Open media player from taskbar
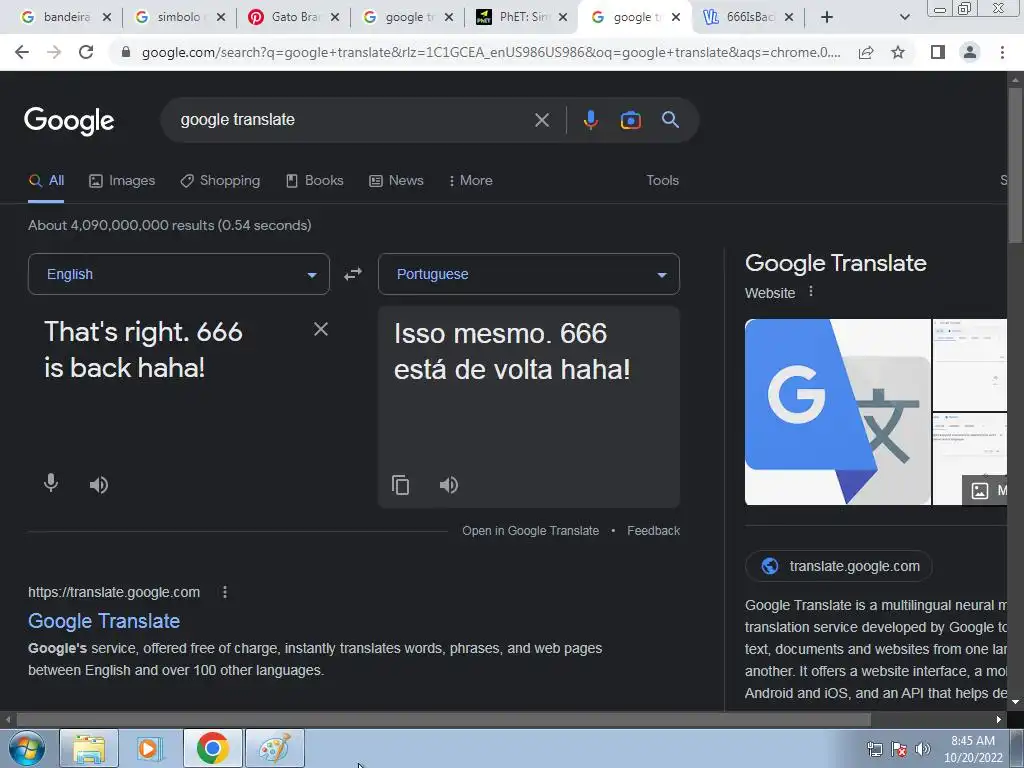This screenshot has width=1024, height=768. tap(150, 748)
